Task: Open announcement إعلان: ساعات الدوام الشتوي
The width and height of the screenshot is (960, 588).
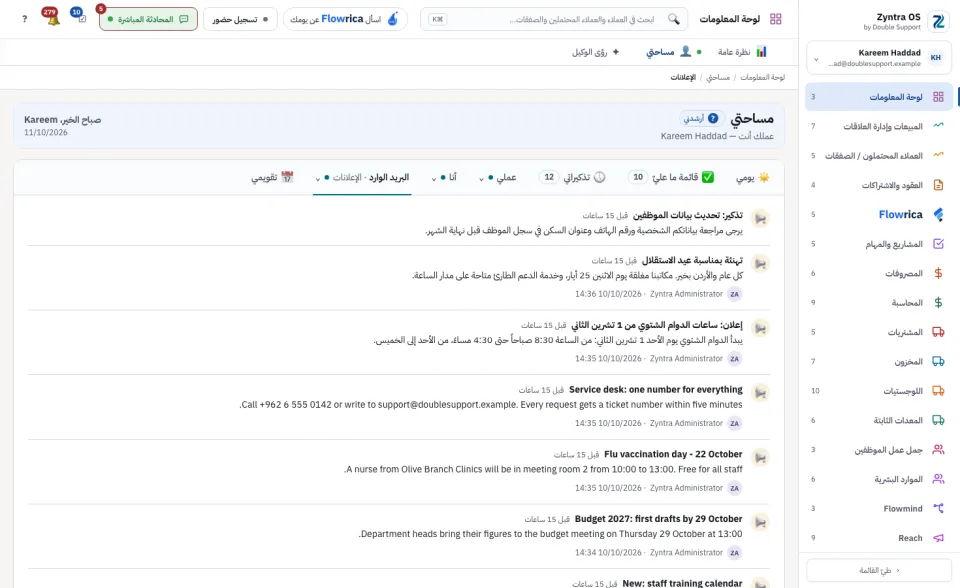Action: pos(656,325)
